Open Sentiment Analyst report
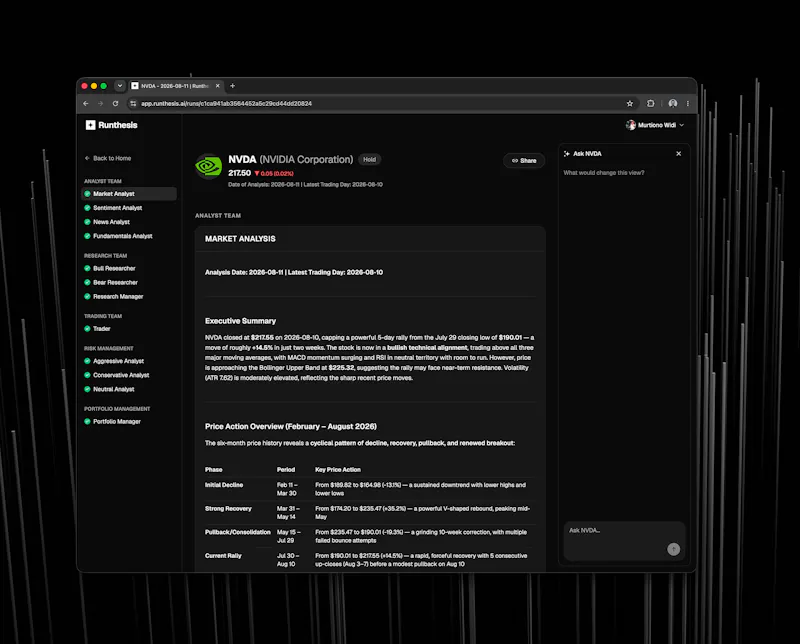 point(113,208)
